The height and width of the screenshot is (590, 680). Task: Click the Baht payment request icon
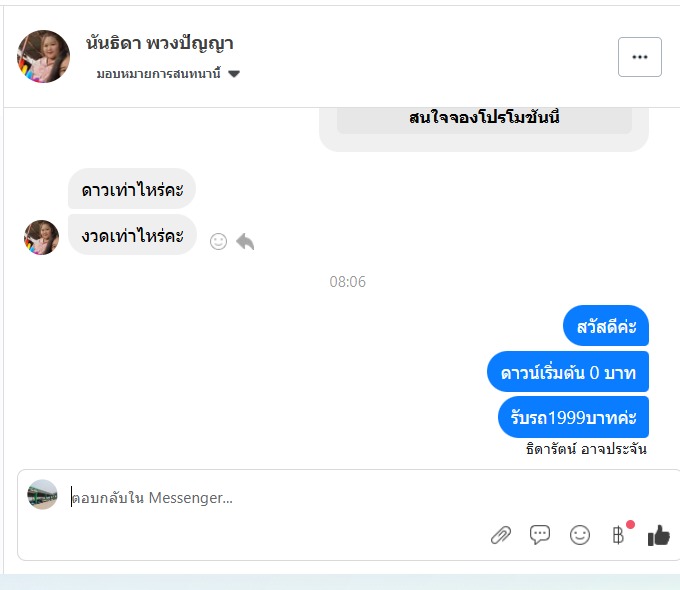point(618,535)
